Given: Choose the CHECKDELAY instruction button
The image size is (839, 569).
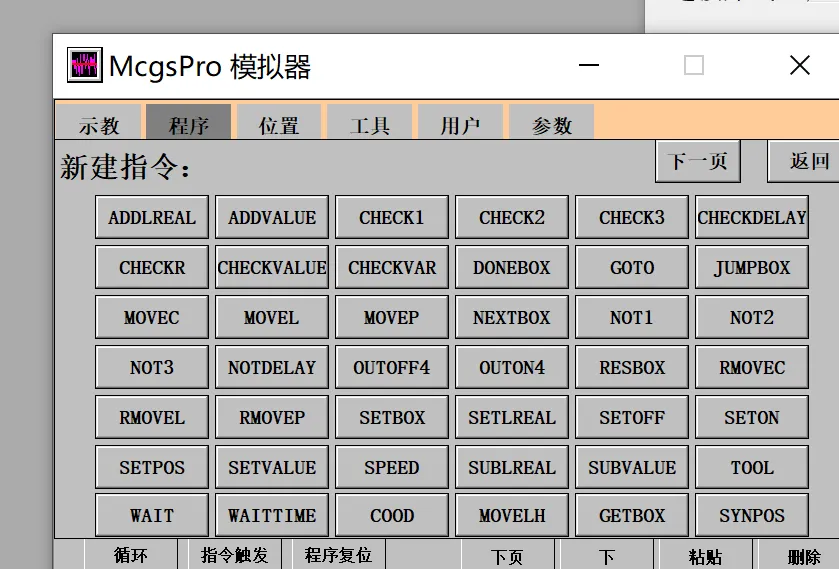Looking at the screenshot, I should pyautogui.click(x=752, y=217).
